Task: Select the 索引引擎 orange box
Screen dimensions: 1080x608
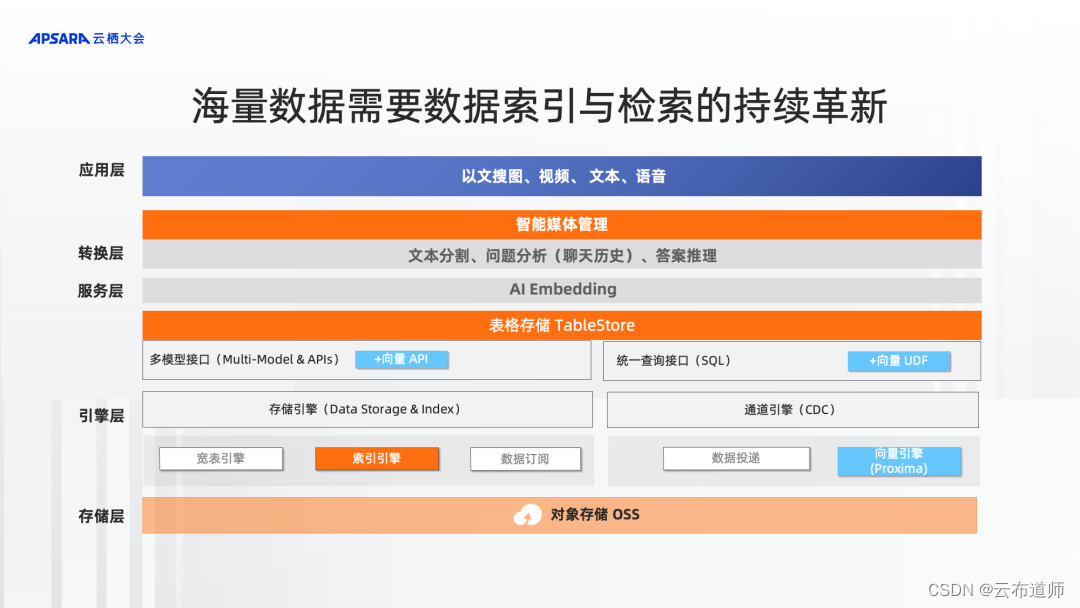Action: (x=377, y=459)
